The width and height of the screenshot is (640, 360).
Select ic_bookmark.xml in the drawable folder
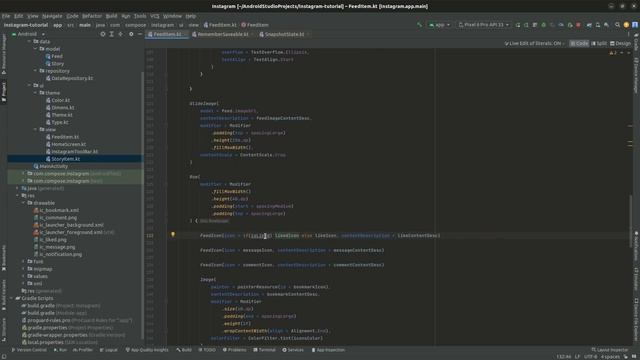click(x=60, y=210)
